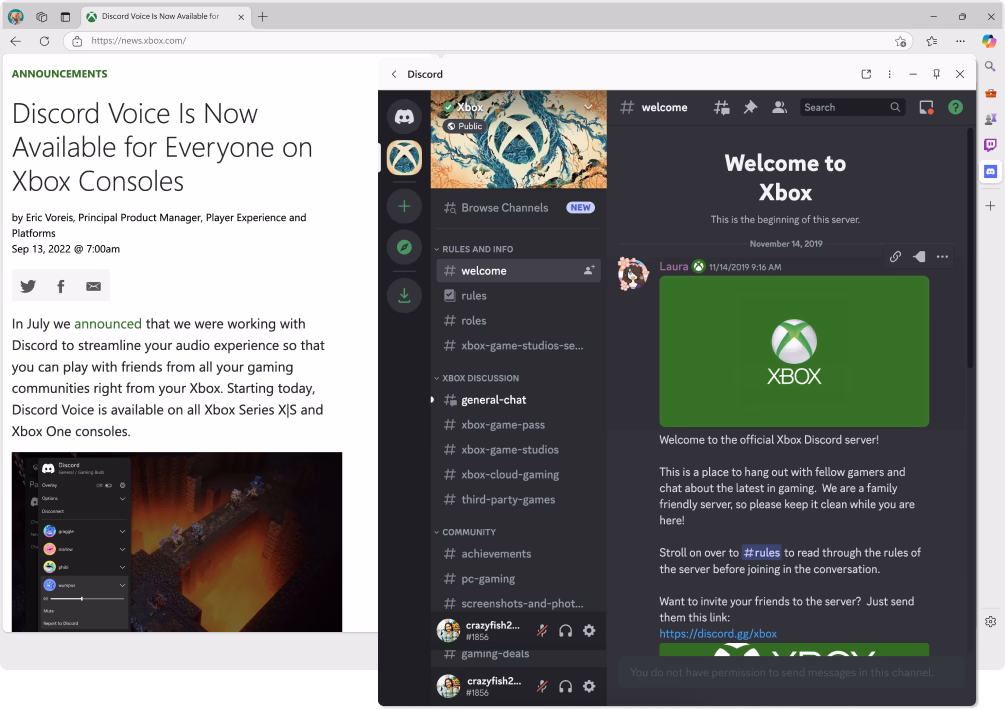Open Discord panel in new tab
Viewport: 1005px width, 710px height.
click(x=866, y=74)
